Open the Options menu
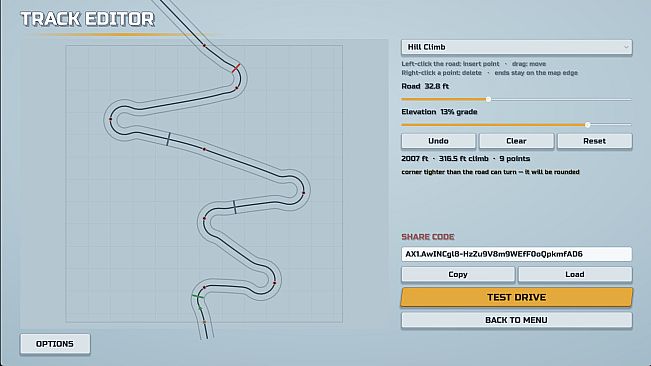Image resolution: width=651 pixels, height=366 pixels. [x=55, y=344]
